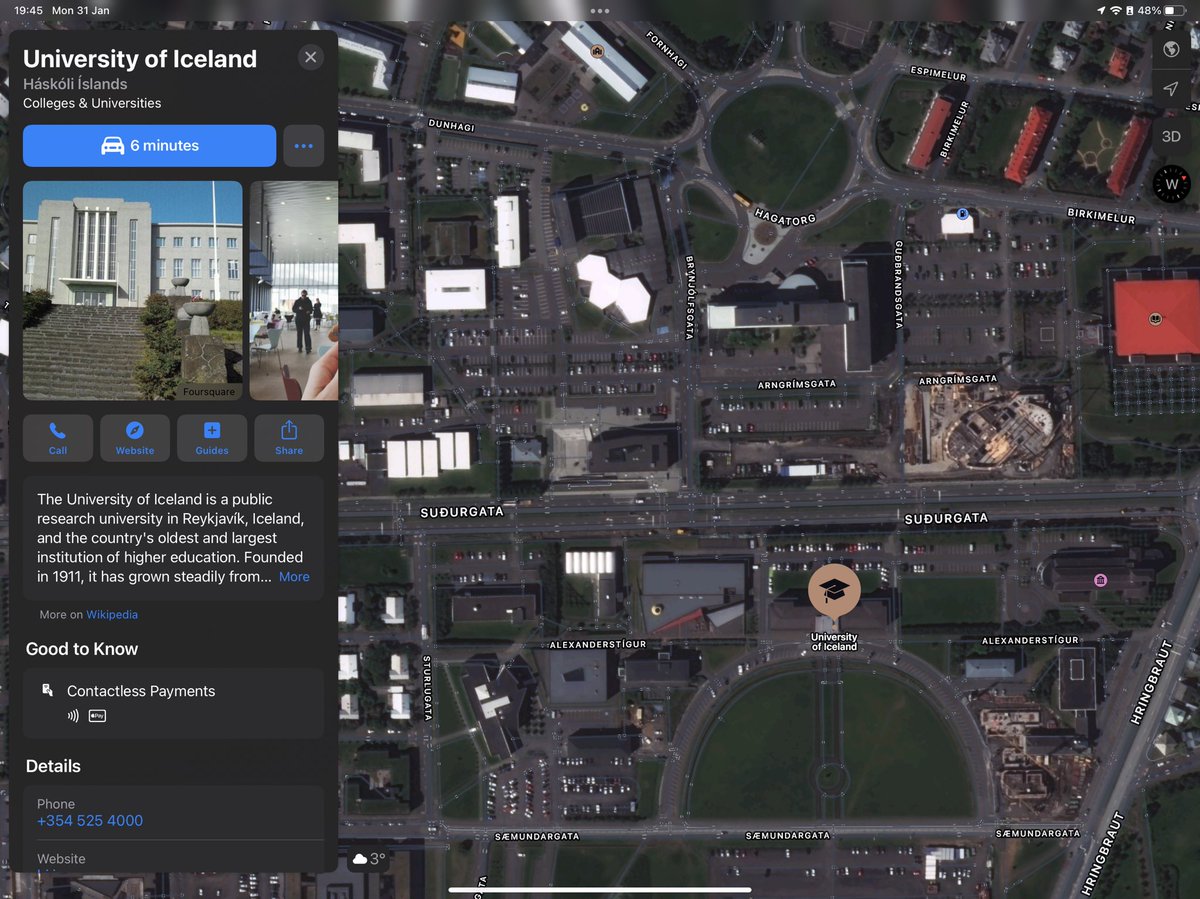The image size is (1200, 899).
Task: Get driving directions (6 minutes)
Action: 149,146
